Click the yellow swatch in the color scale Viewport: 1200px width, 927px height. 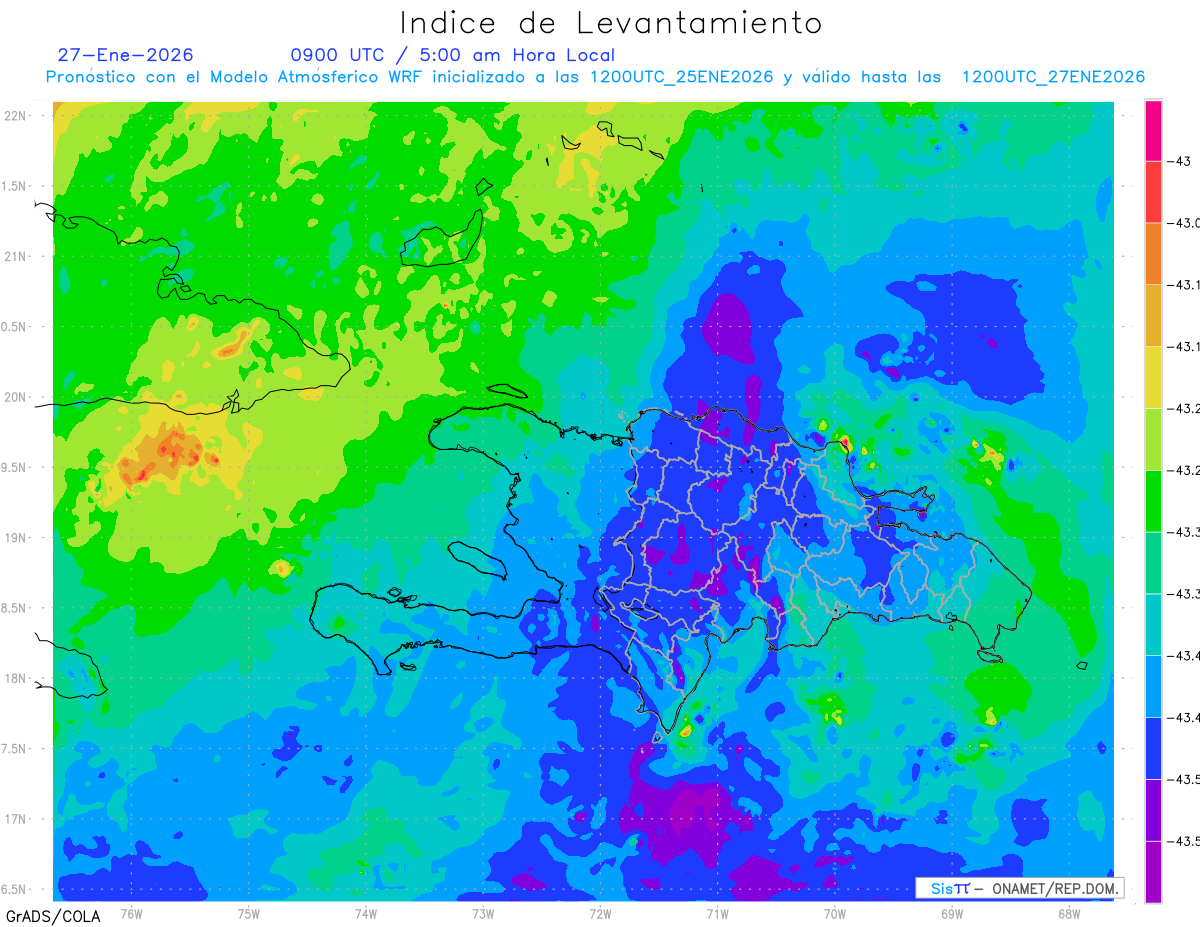(x=1153, y=377)
